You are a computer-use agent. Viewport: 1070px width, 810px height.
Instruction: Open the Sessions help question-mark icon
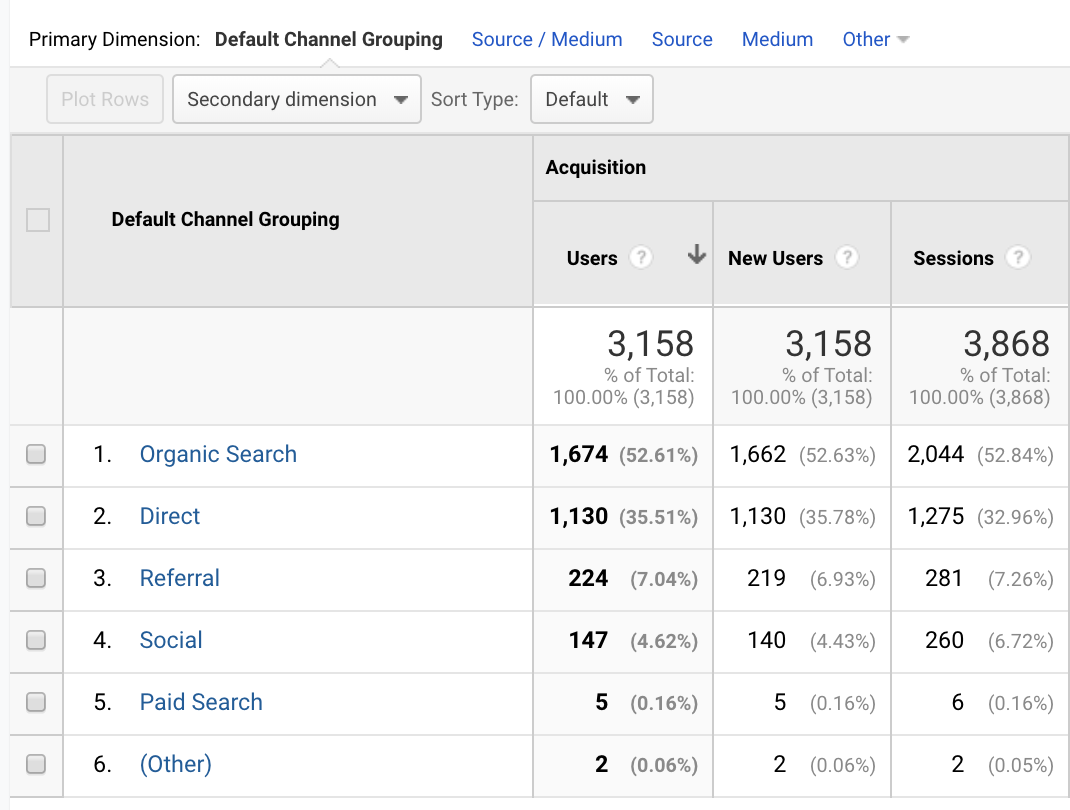click(1017, 258)
